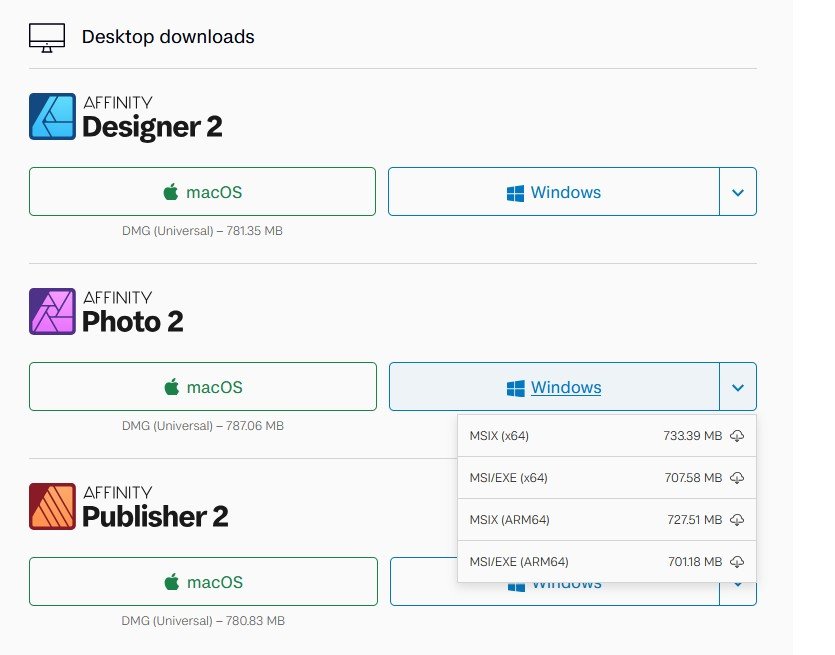
Task: Click the 727.51 MB file size
Action: click(695, 520)
